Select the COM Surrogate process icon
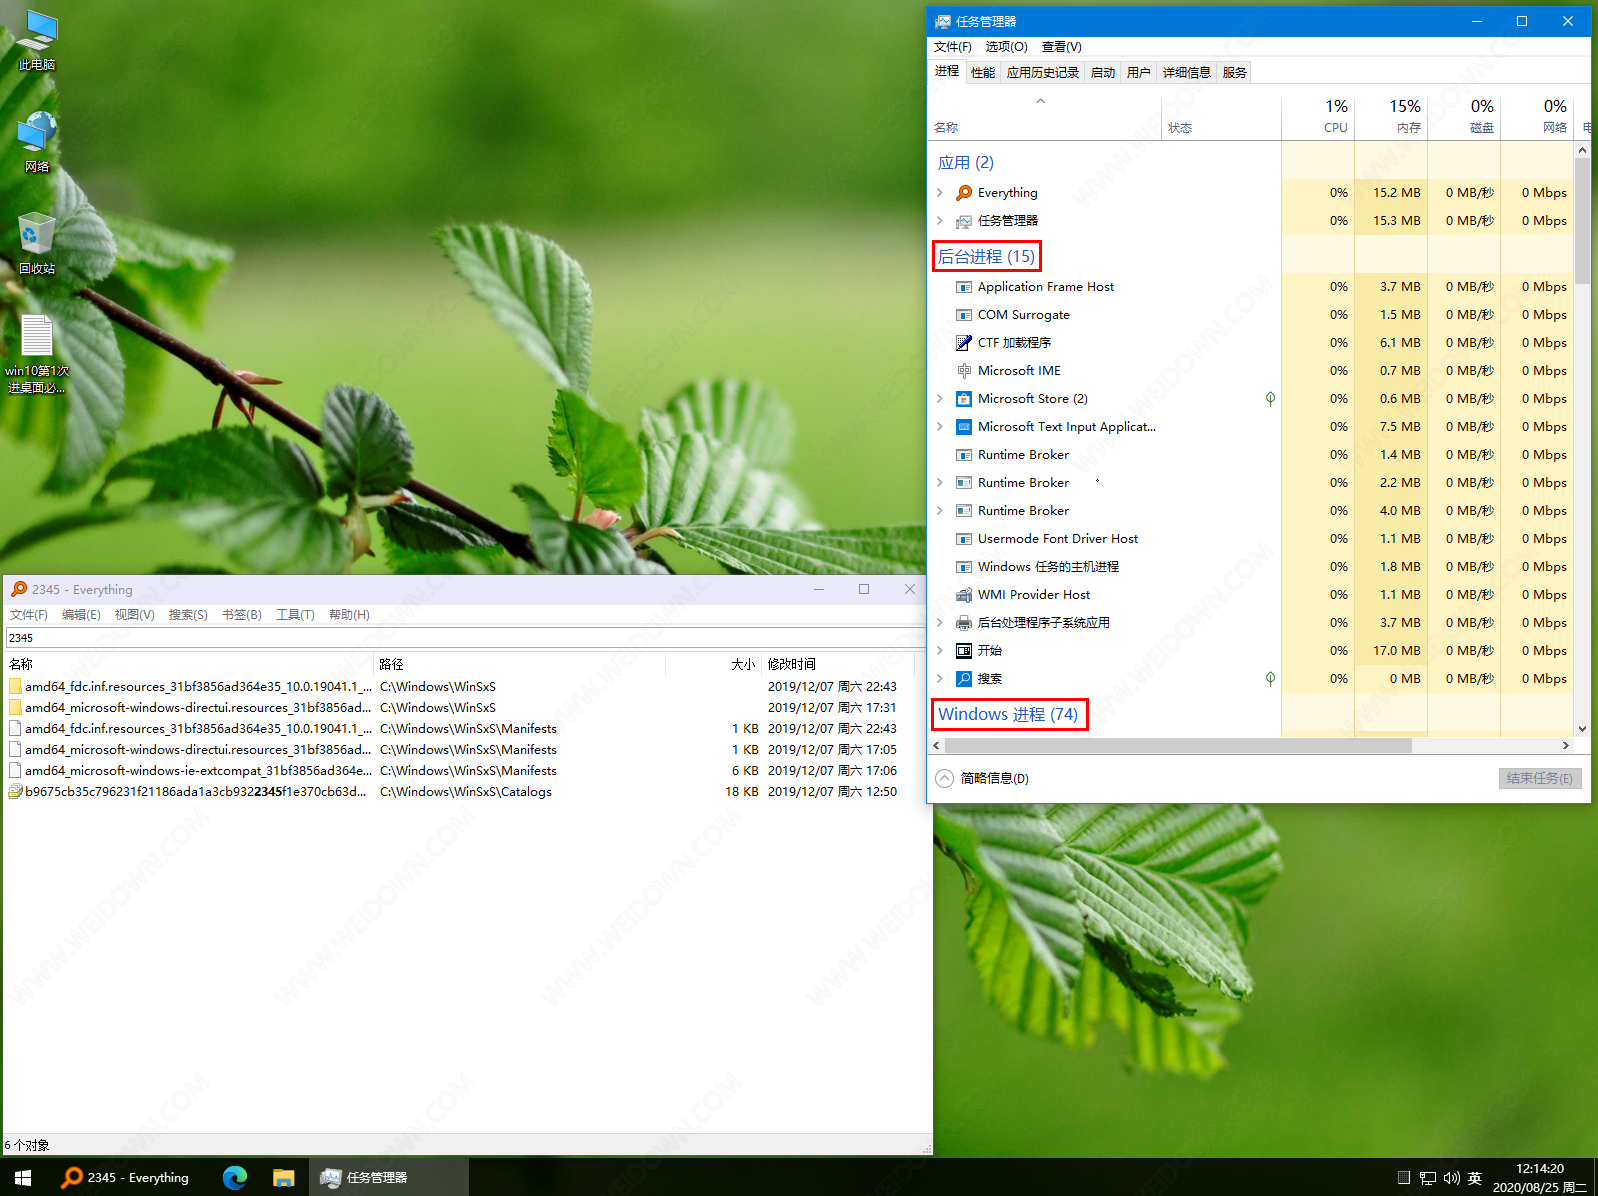1598x1196 pixels. point(964,315)
